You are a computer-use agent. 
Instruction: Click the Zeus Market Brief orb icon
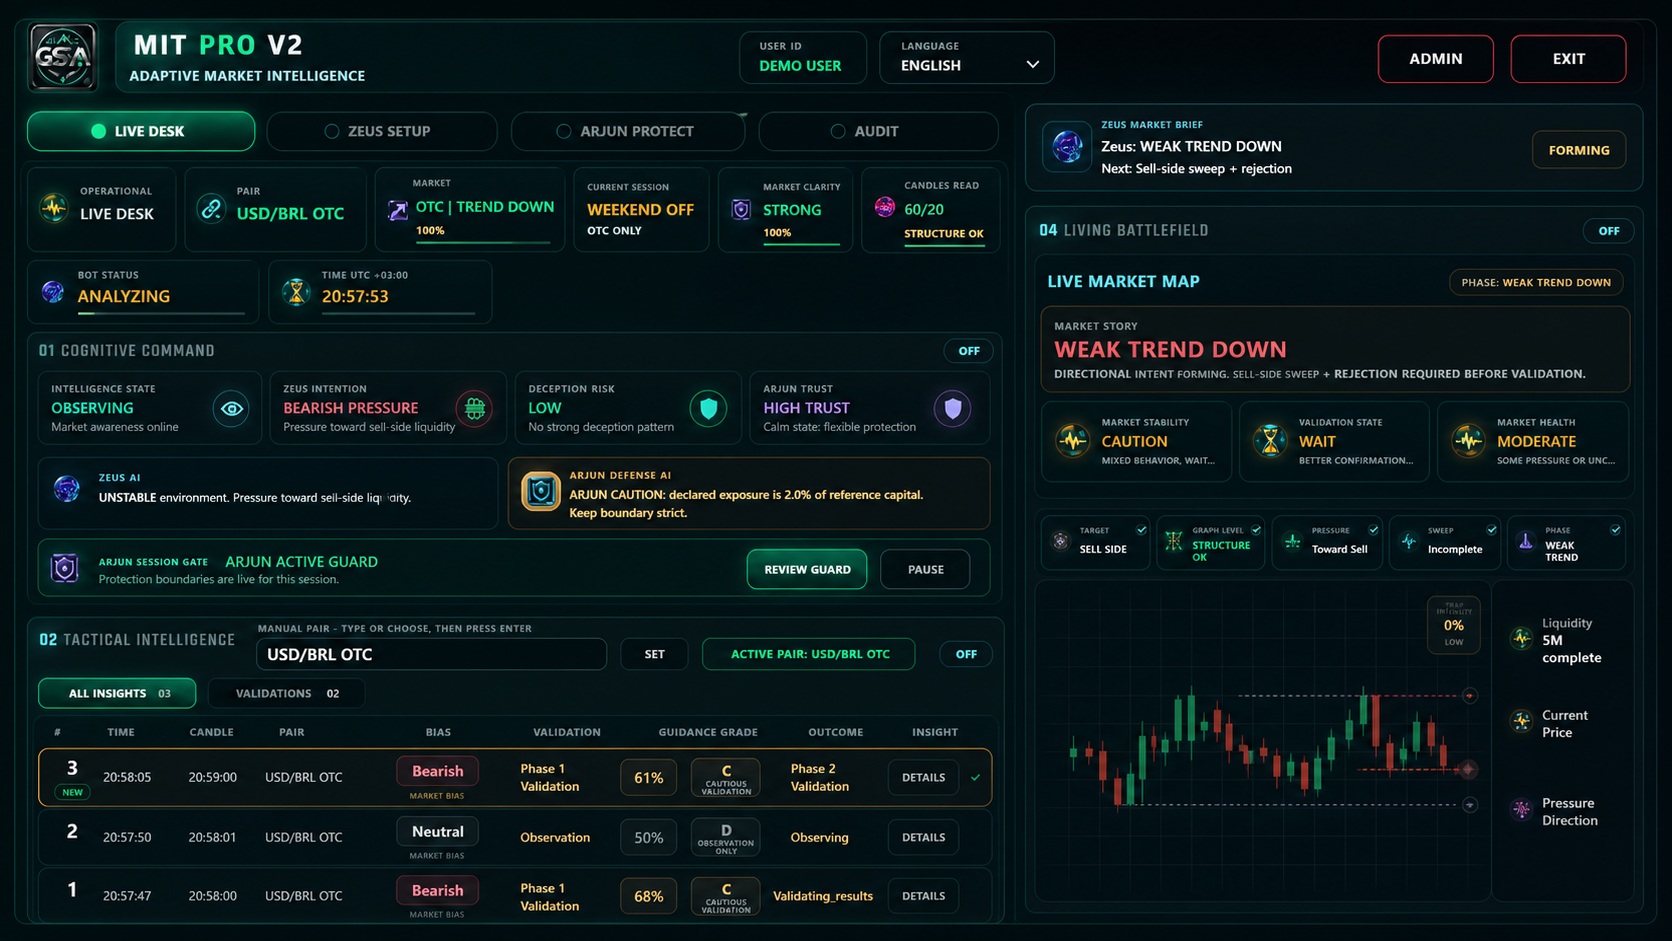click(1067, 147)
